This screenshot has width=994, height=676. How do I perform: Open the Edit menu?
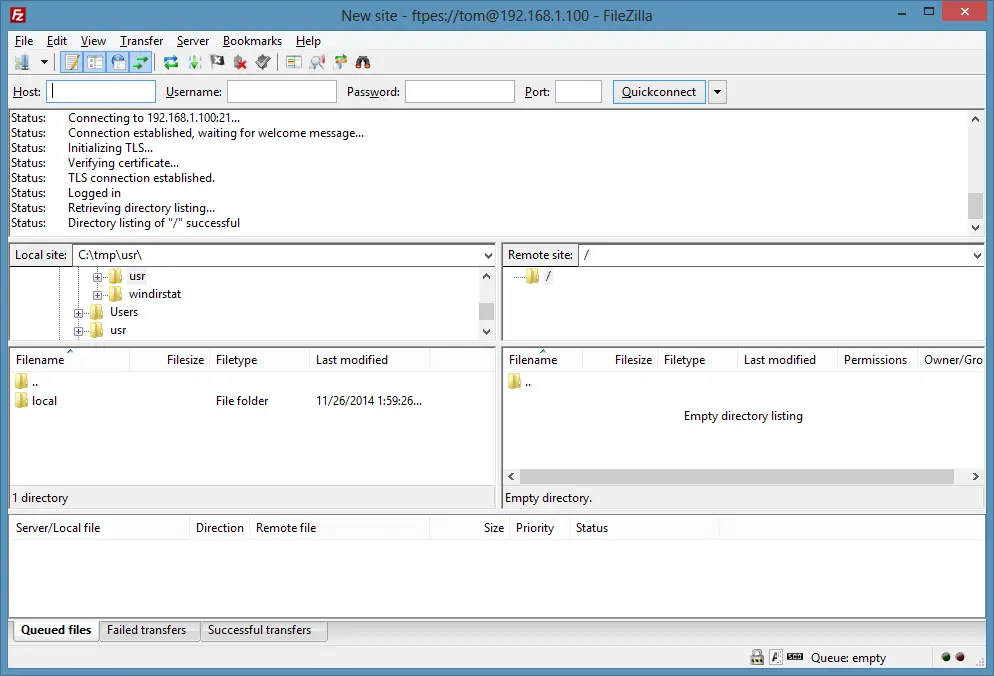click(56, 41)
